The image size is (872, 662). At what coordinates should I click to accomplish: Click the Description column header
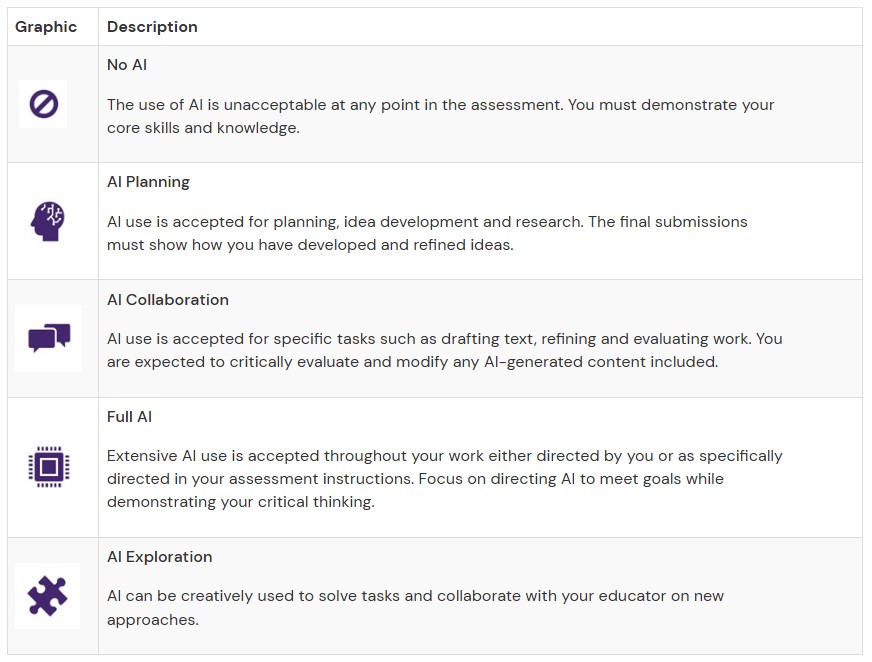(x=152, y=27)
